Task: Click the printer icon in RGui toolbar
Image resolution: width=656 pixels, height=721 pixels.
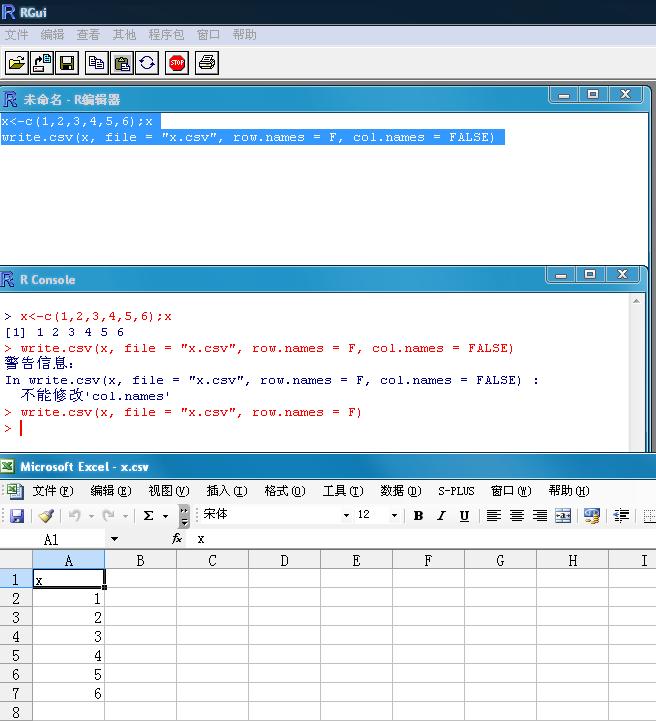Action: coord(206,63)
